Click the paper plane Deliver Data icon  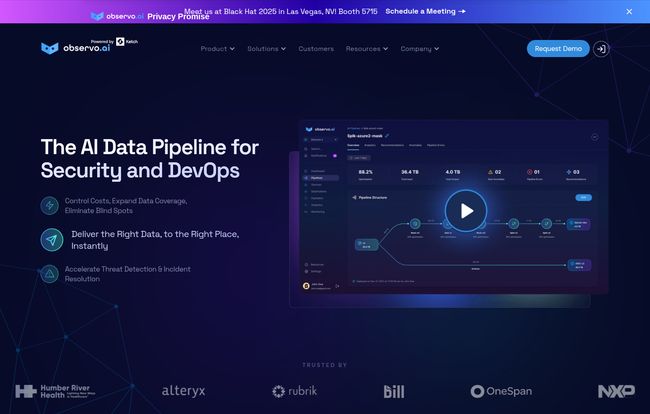point(51,240)
